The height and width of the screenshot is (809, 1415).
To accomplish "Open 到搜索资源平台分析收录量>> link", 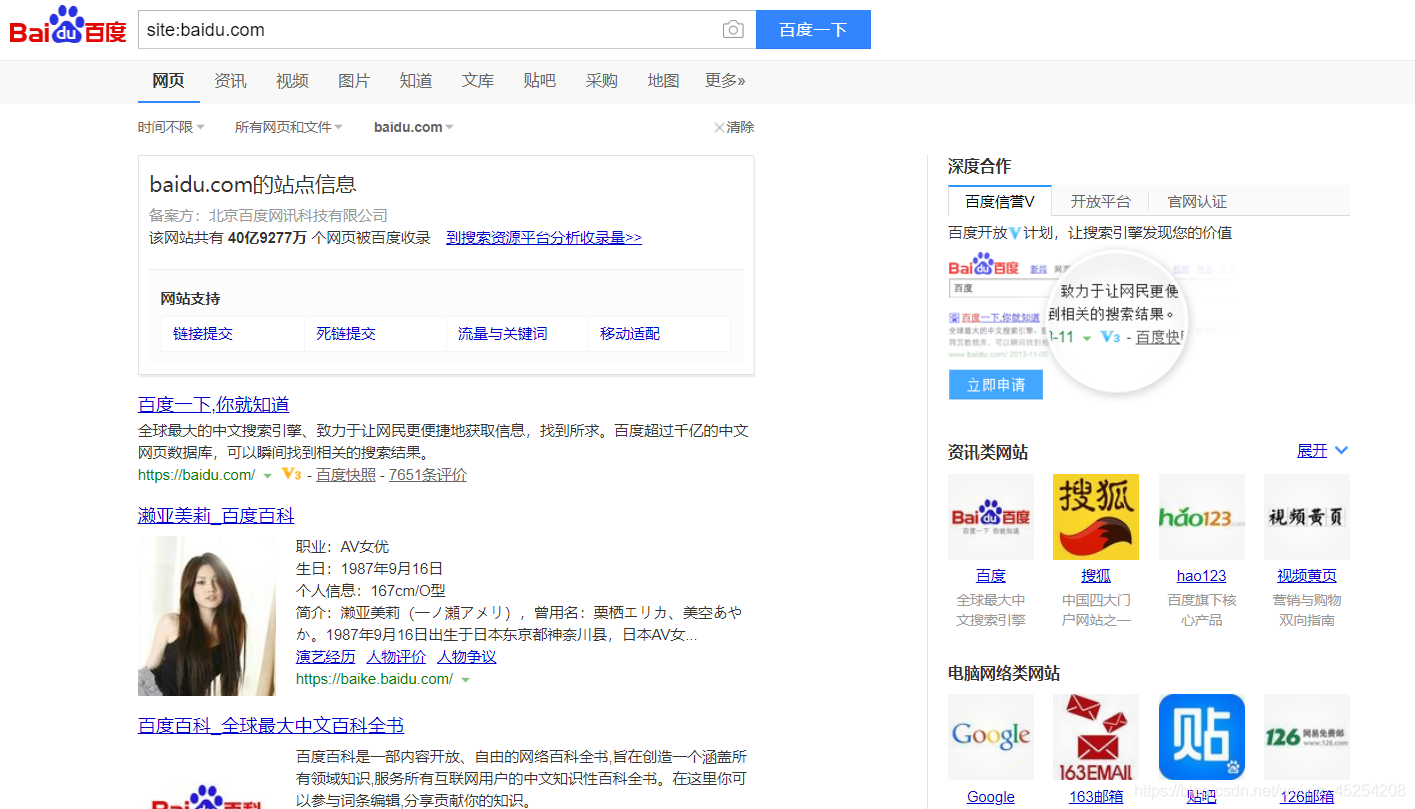I will coord(544,238).
